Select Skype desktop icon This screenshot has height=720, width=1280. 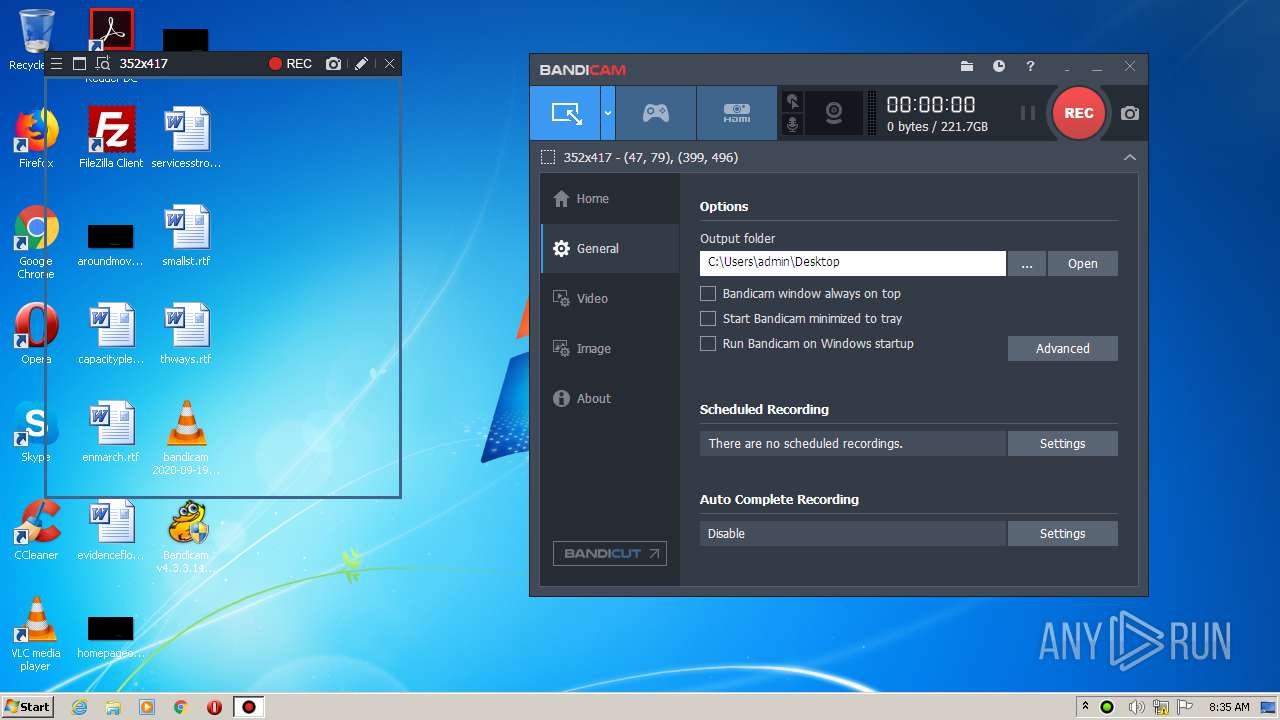pyautogui.click(x=36, y=432)
